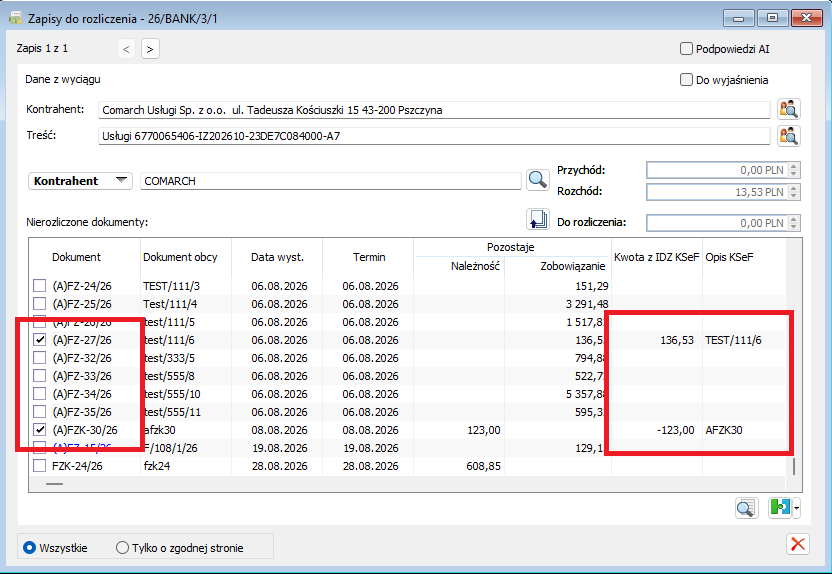Sort by Dokument column header
Viewport: 832px width, 574px height.
[76, 257]
